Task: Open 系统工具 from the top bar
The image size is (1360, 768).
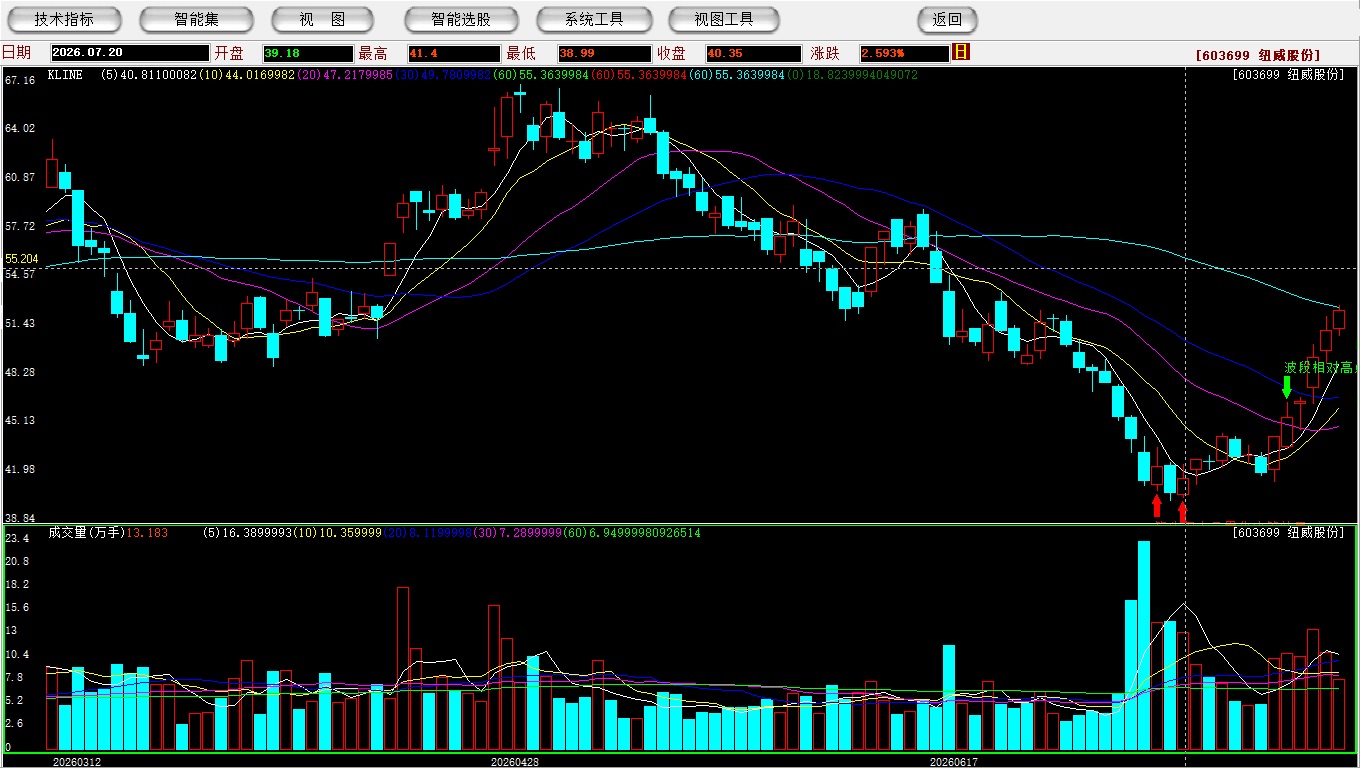Action: pyautogui.click(x=594, y=19)
